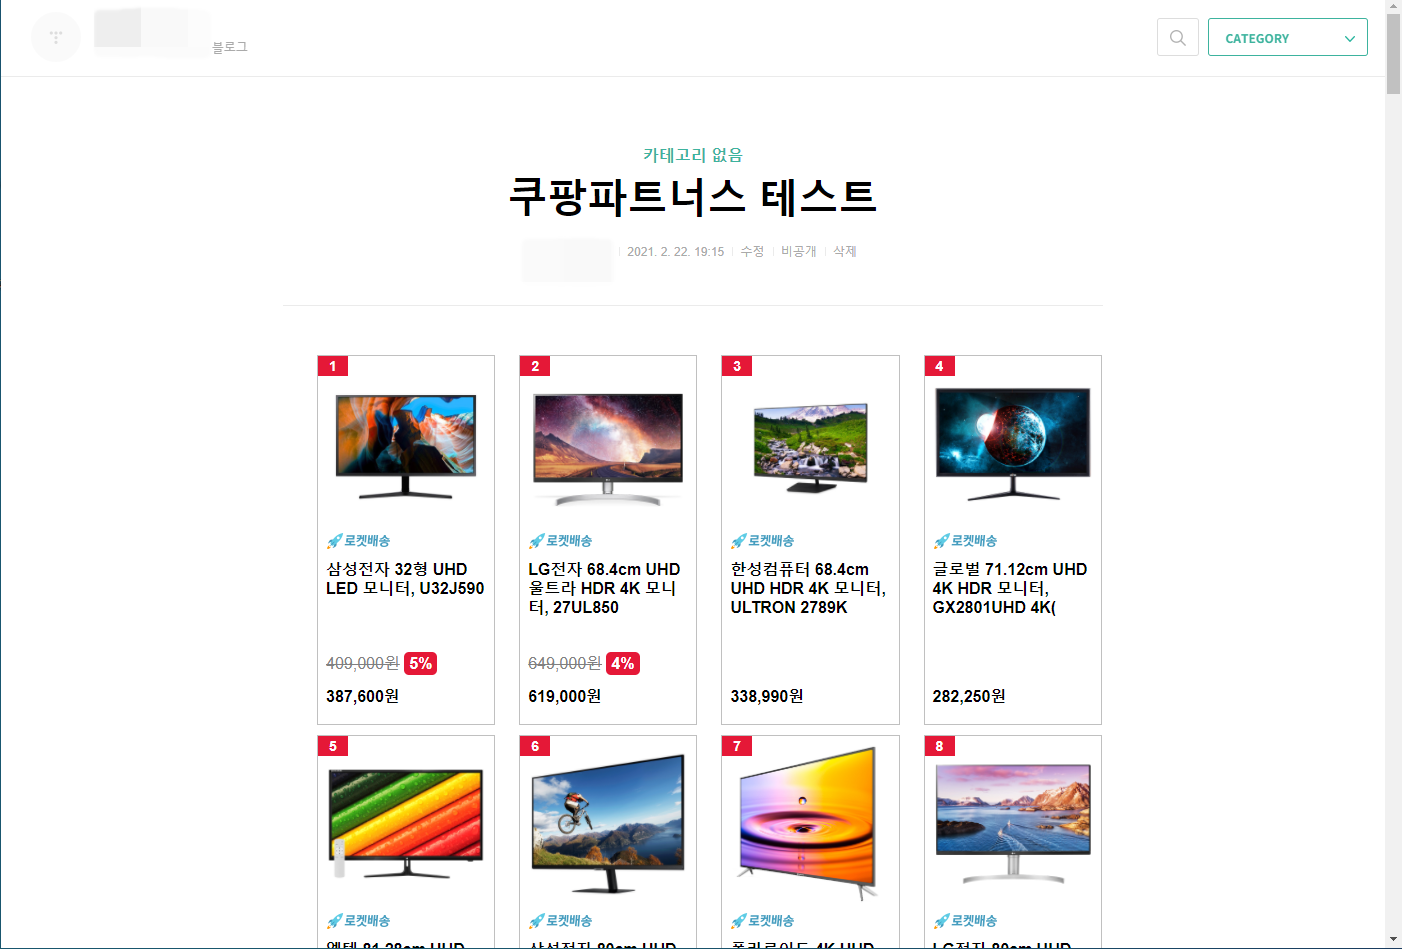Click the post date 2021. 2. 22. 19:15

675,252
